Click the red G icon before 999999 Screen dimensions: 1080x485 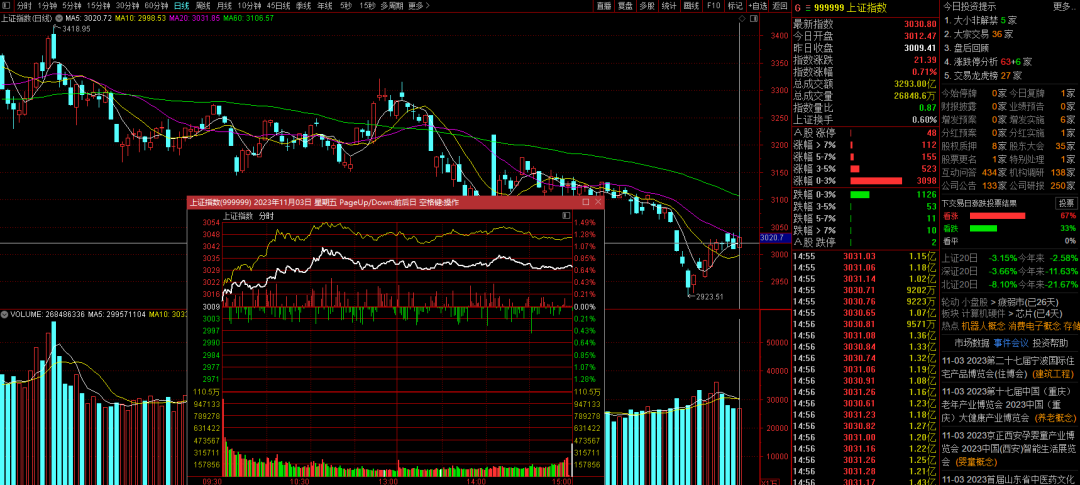coord(798,6)
